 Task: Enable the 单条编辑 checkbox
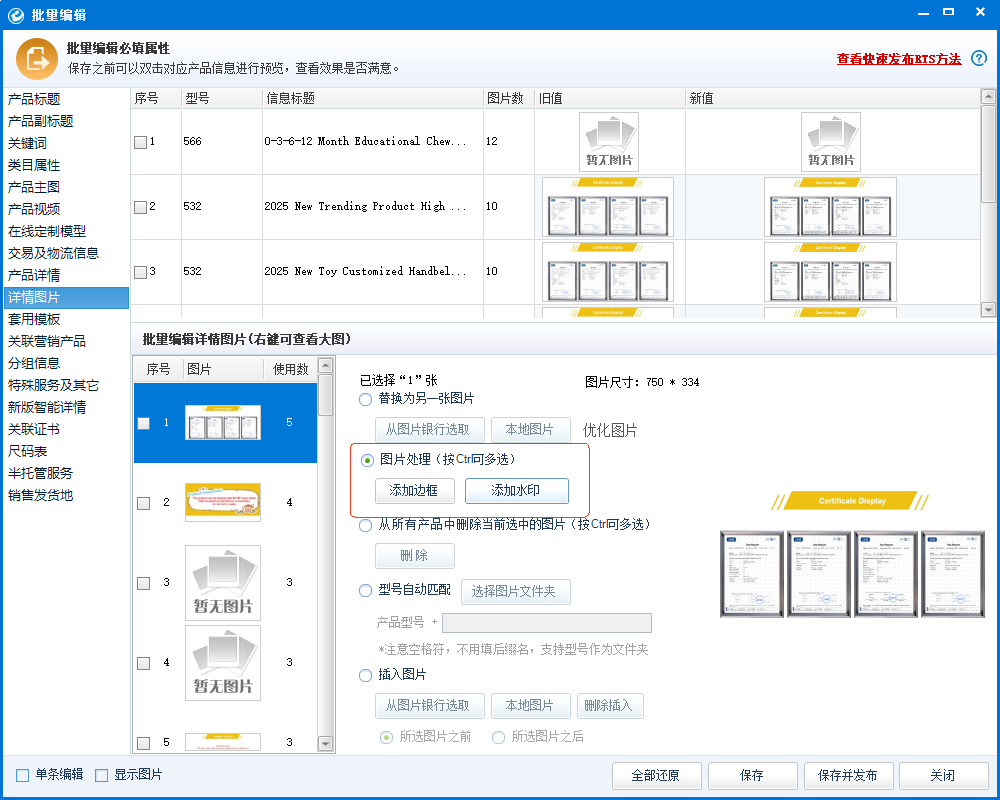coord(23,775)
